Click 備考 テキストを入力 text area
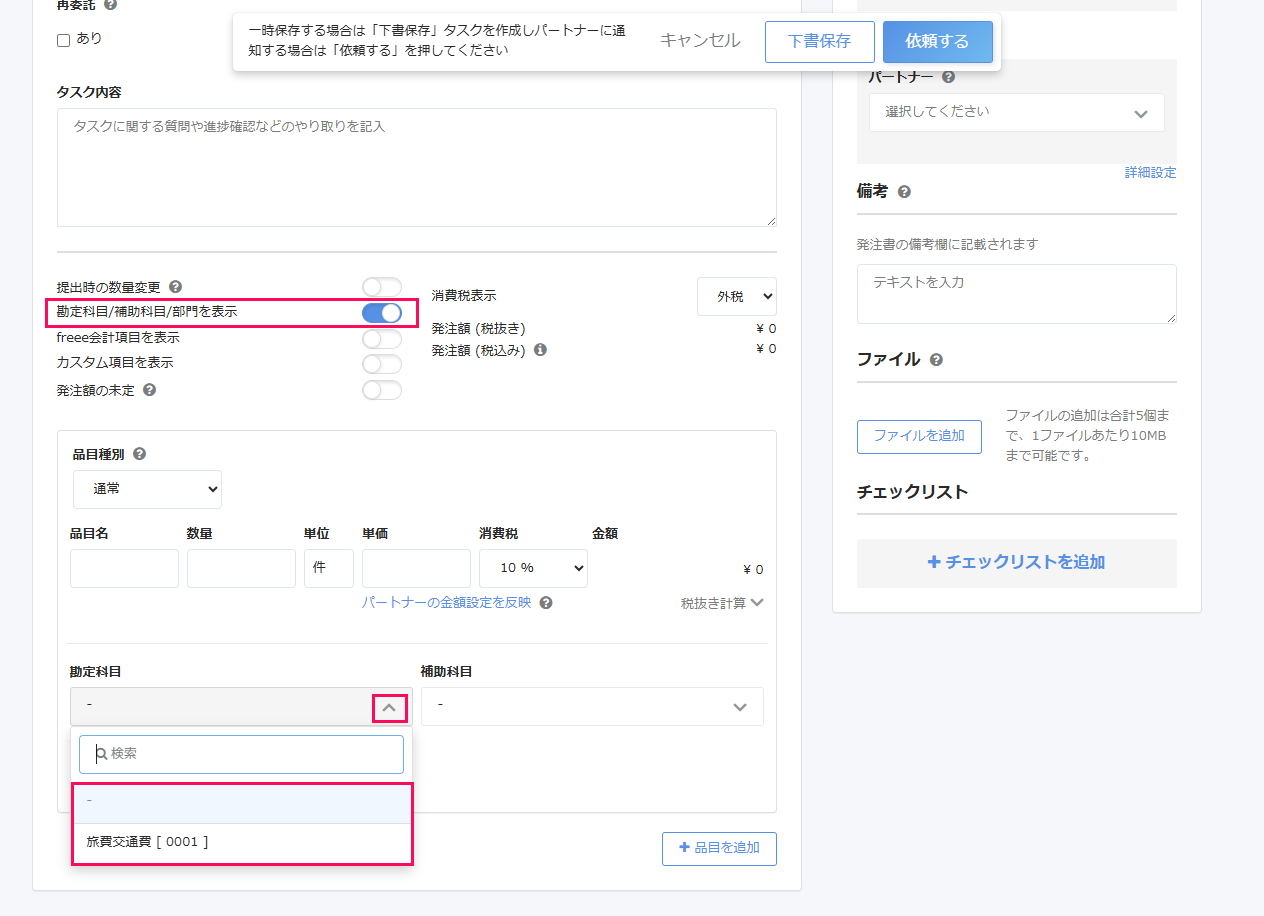Screen dimensions: 1264x916 click(x=1017, y=294)
